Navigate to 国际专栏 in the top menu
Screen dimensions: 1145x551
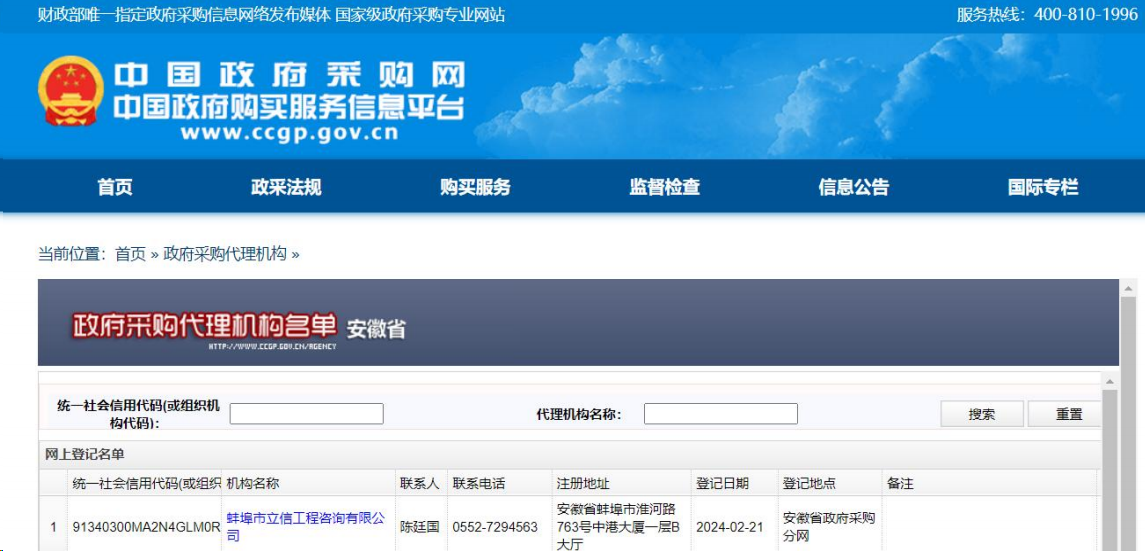pos(1043,187)
